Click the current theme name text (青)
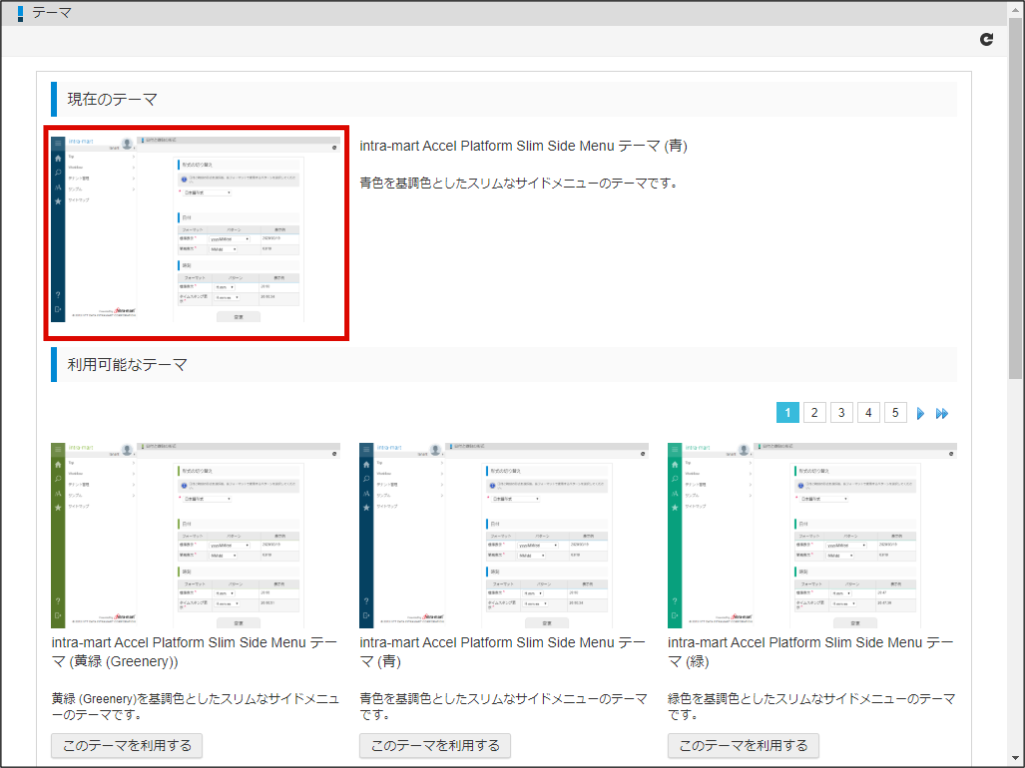The width and height of the screenshot is (1025, 768). click(523, 146)
